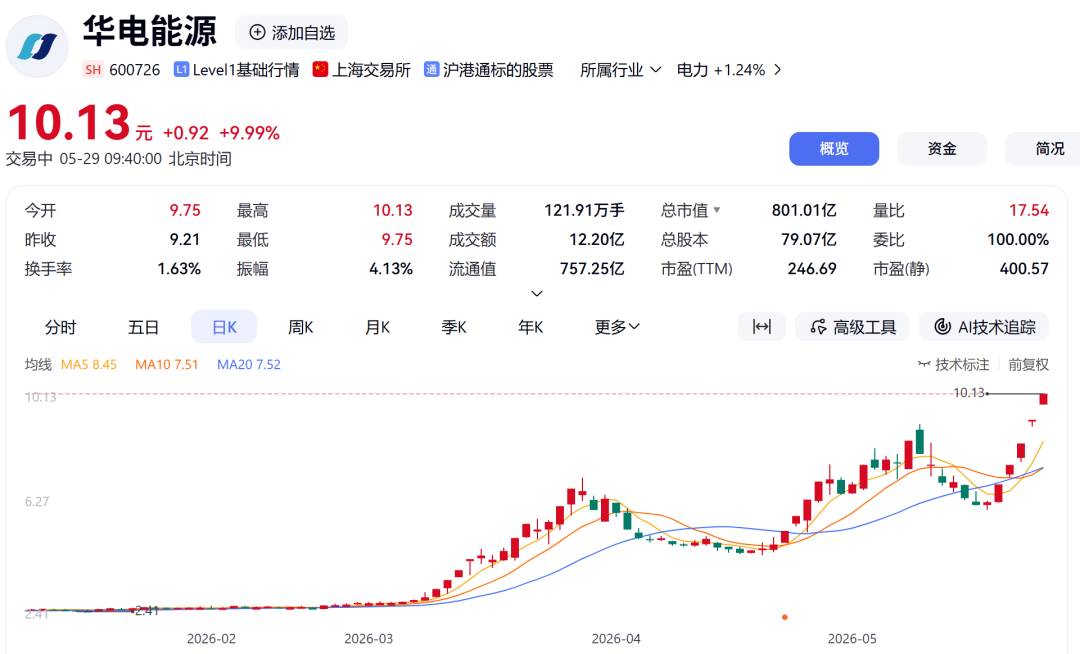Click the China flag 上海交易所 icon
Viewport: 1080px width, 654px height.
(320, 70)
